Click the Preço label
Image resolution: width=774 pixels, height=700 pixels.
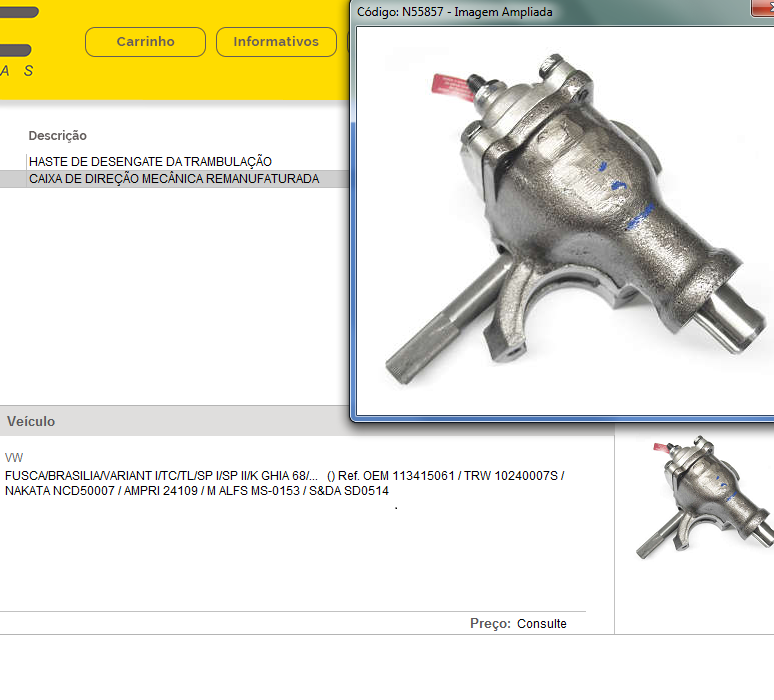point(490,624)
